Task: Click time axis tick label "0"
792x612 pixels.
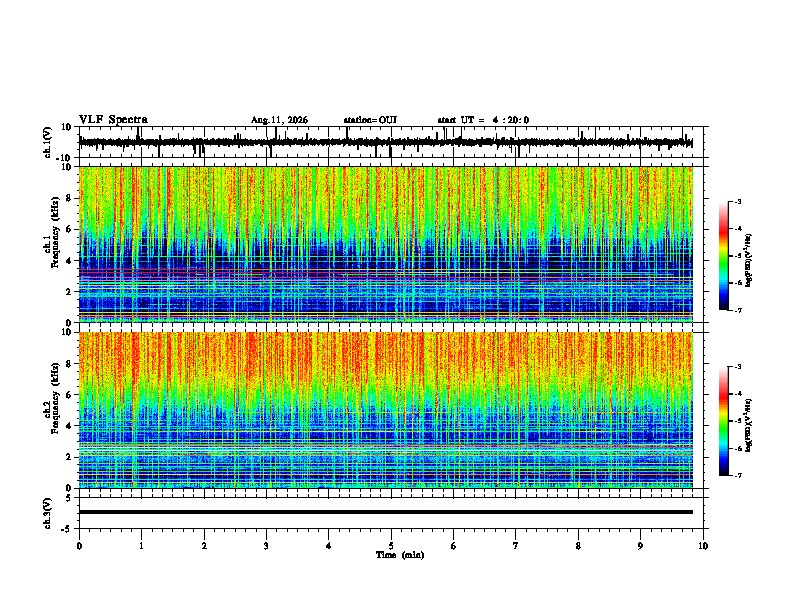Action: point(79,546)
